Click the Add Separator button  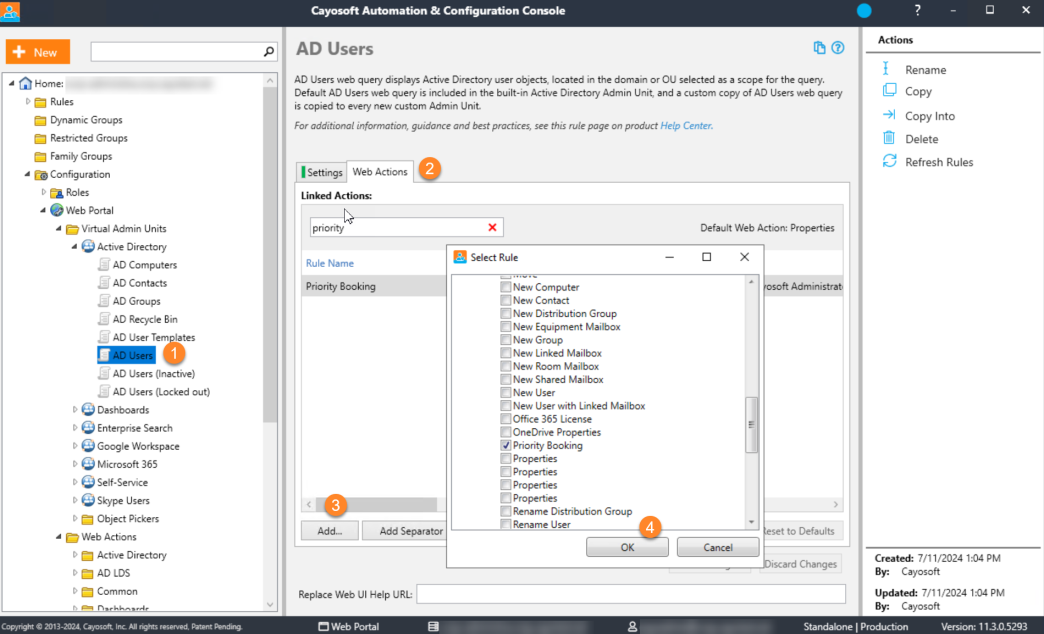tap(410, 531)
